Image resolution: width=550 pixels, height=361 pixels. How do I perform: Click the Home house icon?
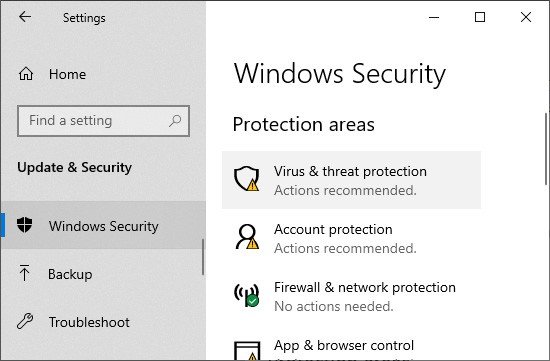pos(26,74)
